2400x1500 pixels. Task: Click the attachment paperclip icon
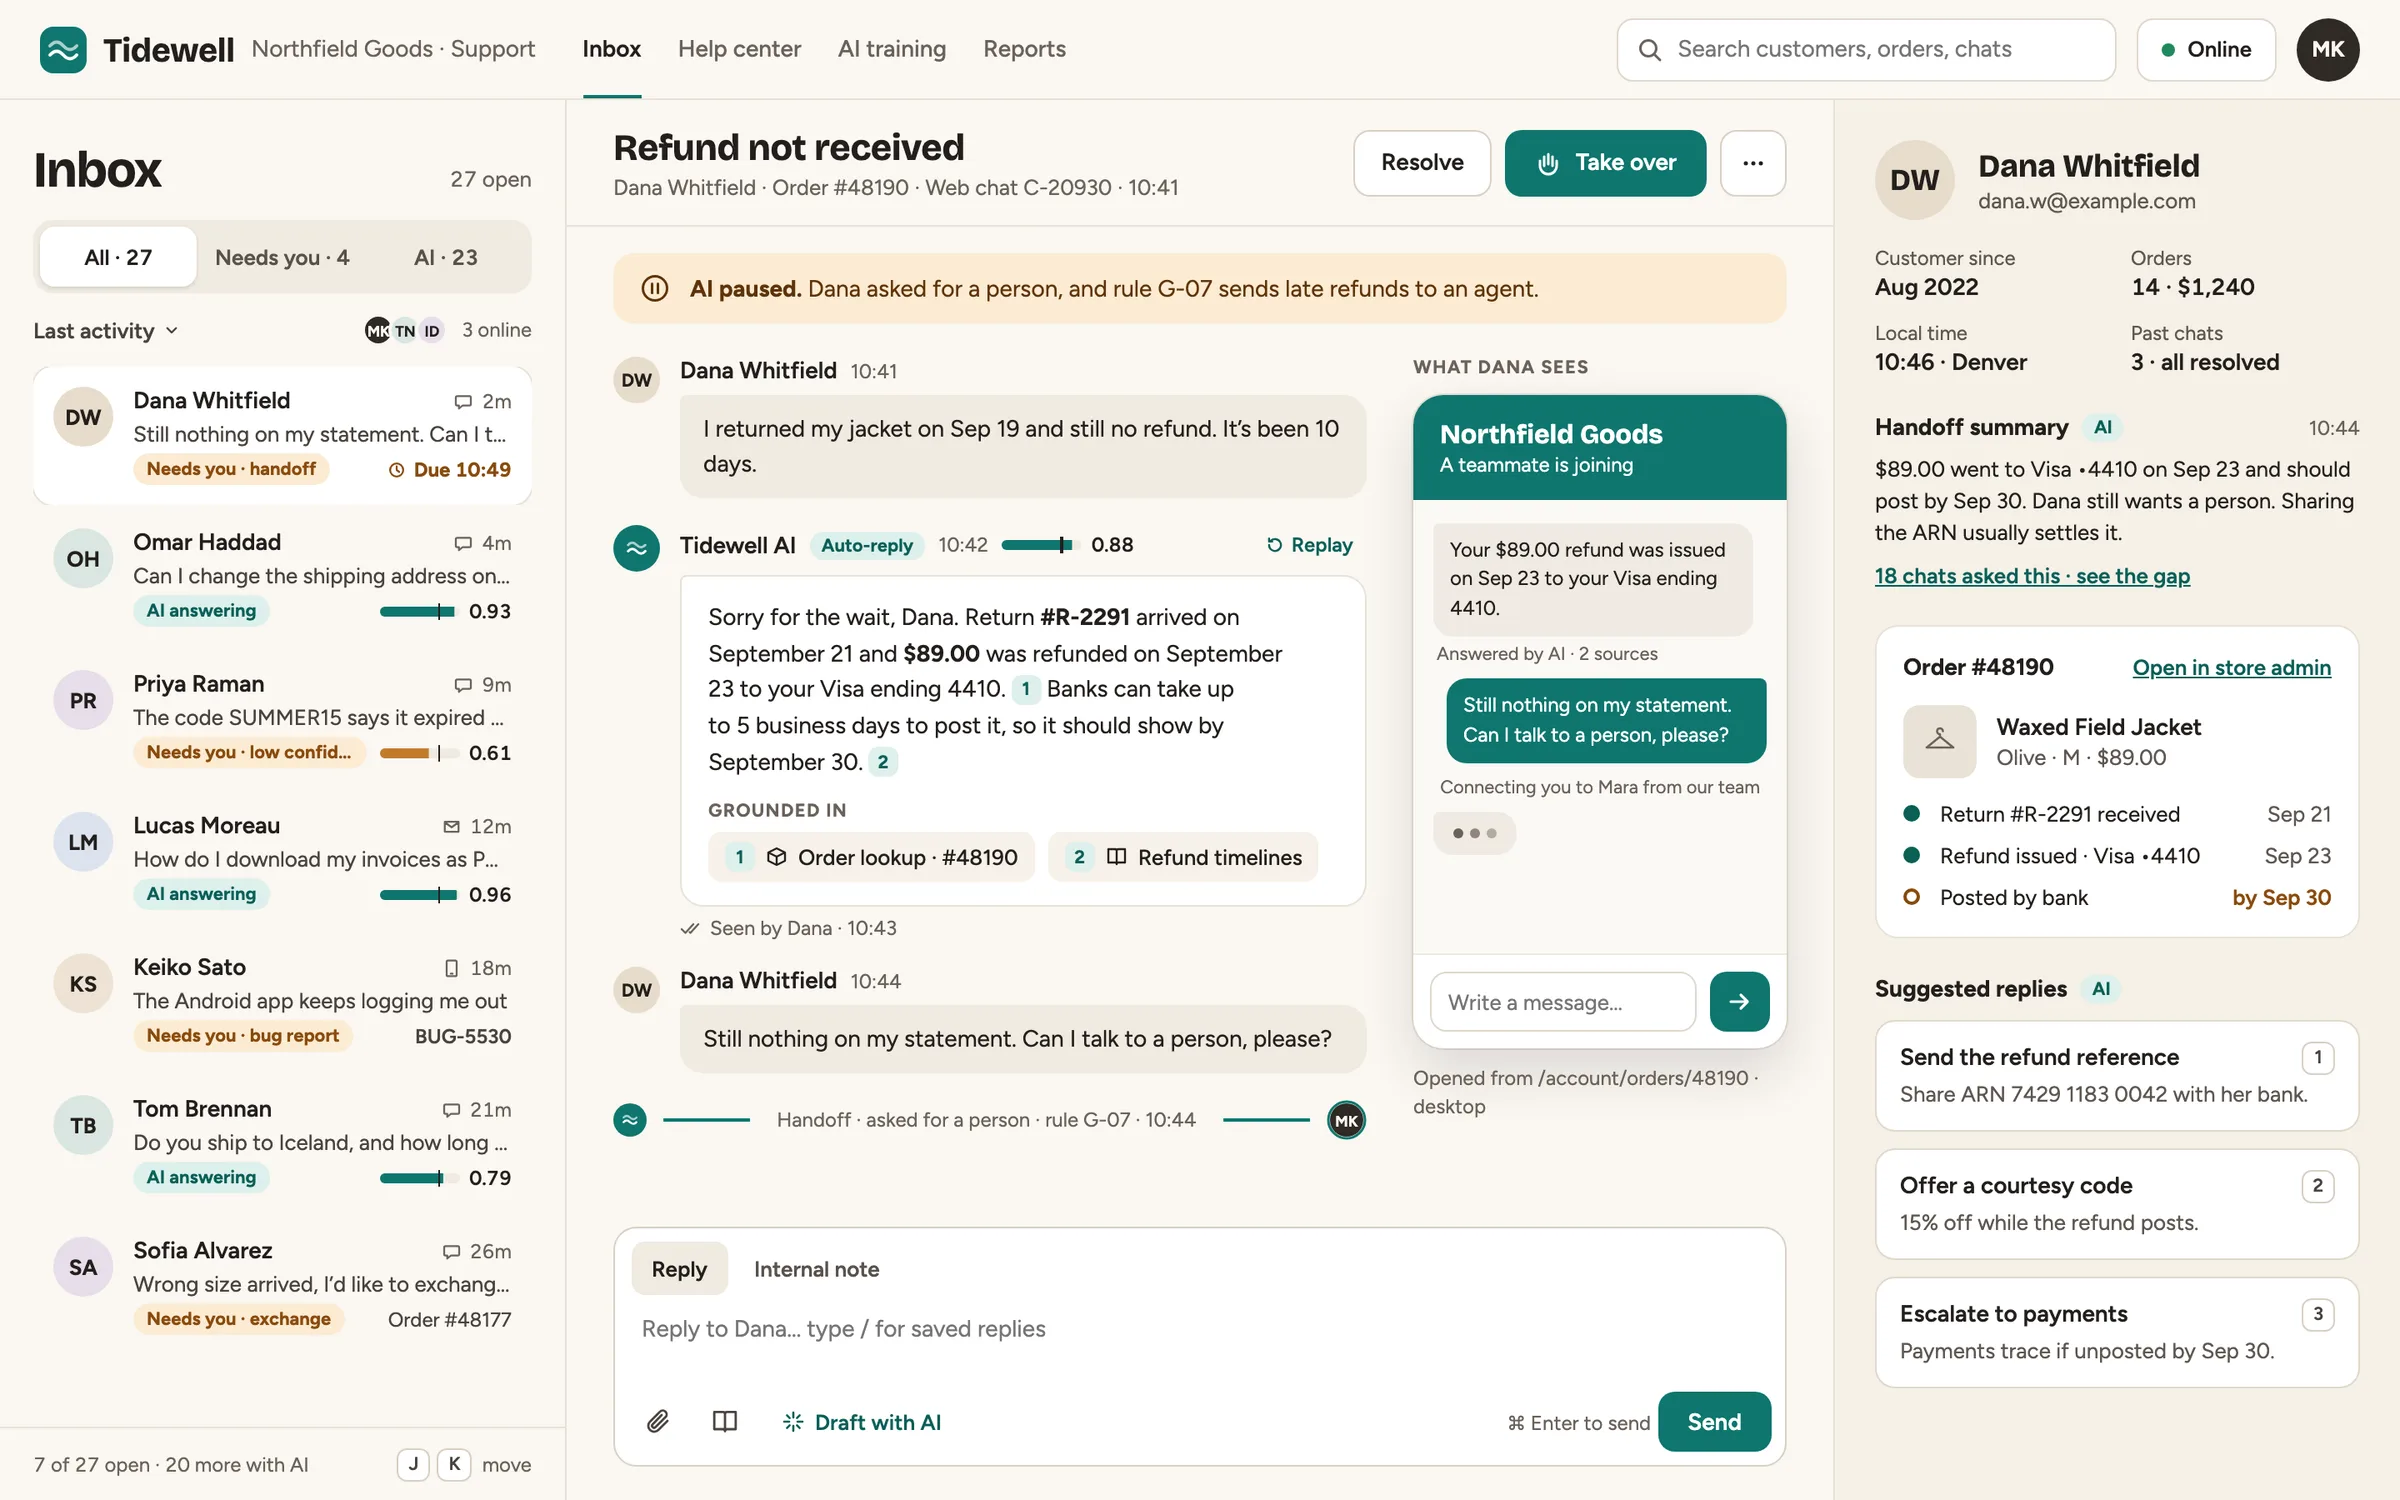(657, 1421)
